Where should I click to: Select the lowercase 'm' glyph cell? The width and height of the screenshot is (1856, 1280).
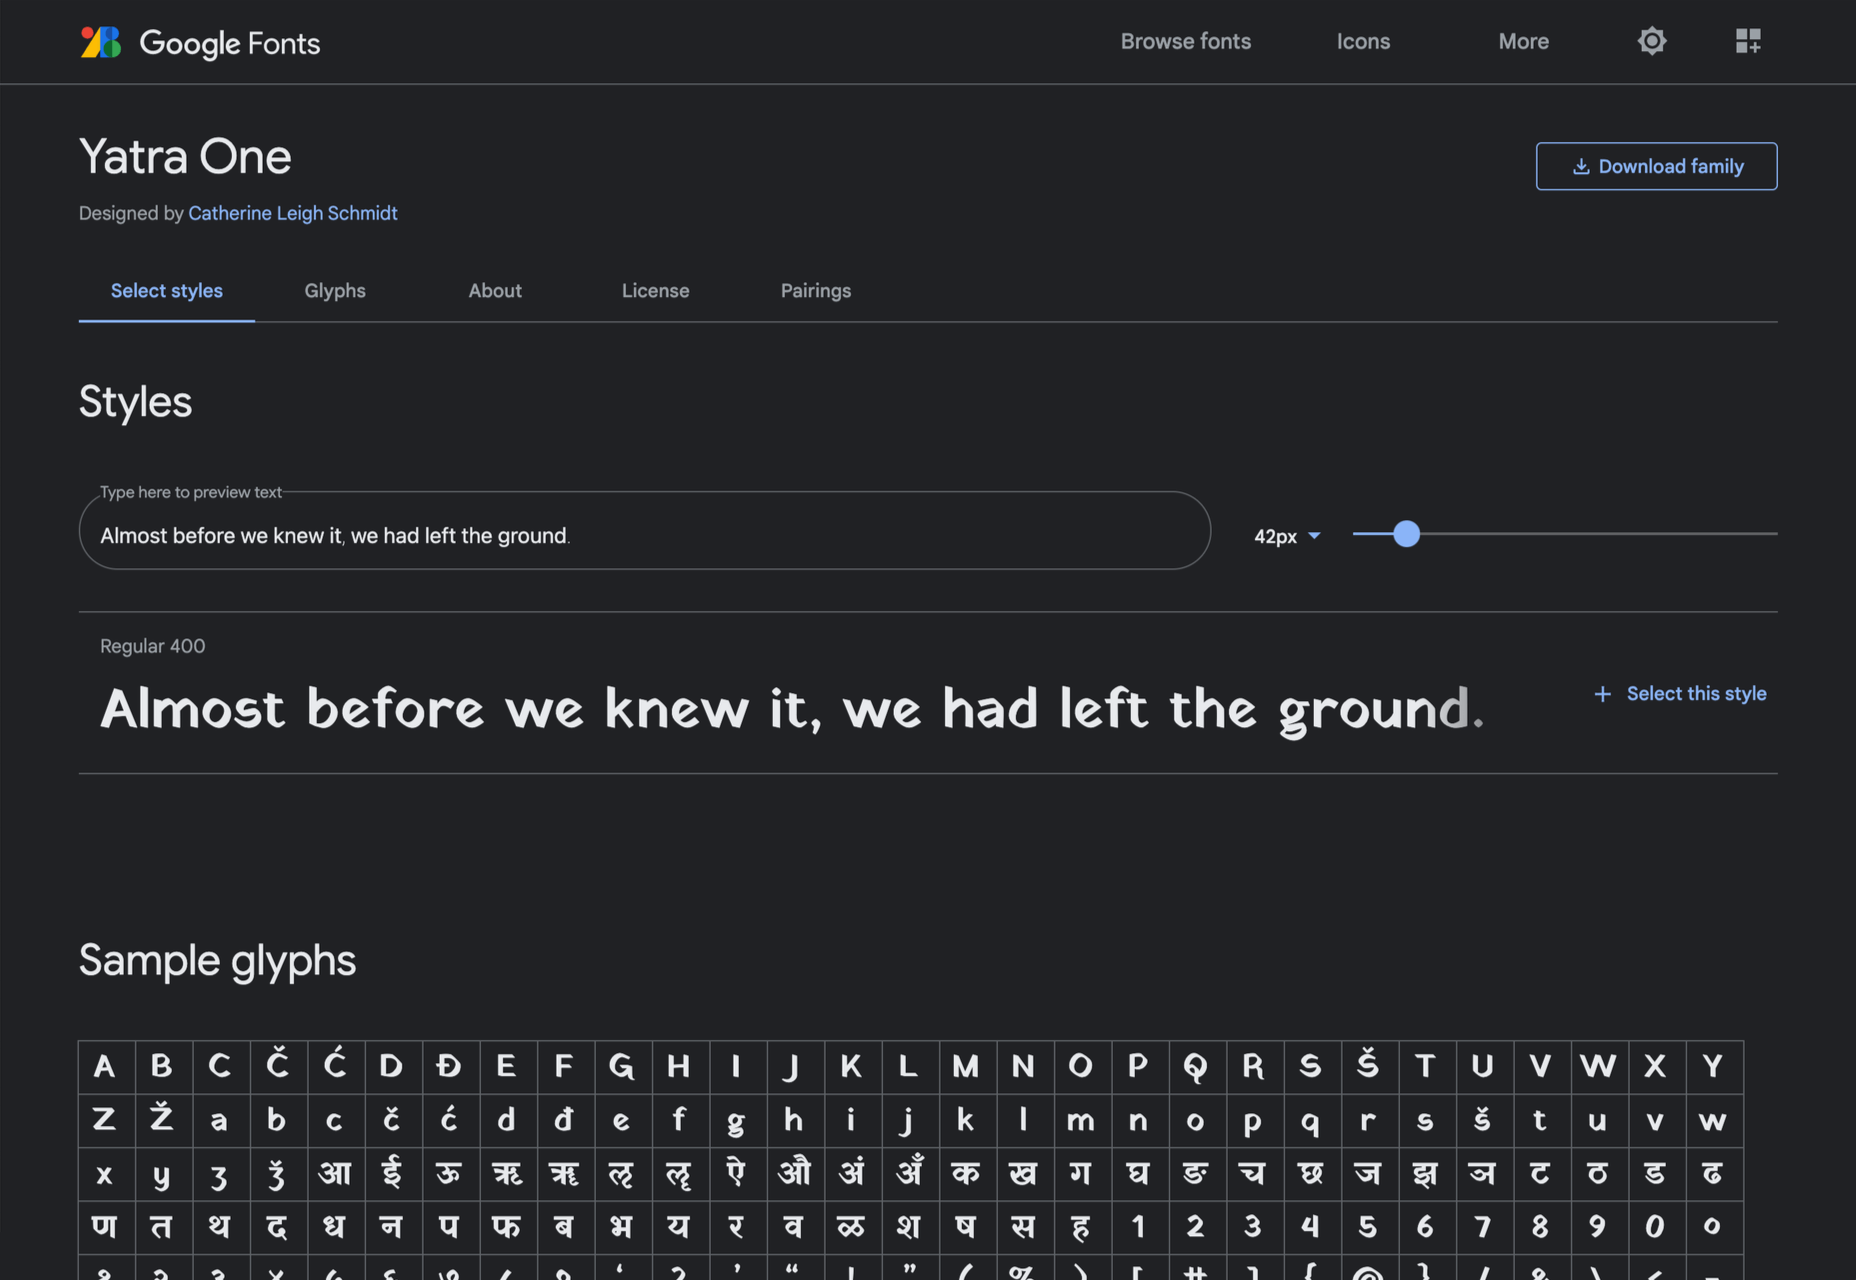pos(1081,1120)
